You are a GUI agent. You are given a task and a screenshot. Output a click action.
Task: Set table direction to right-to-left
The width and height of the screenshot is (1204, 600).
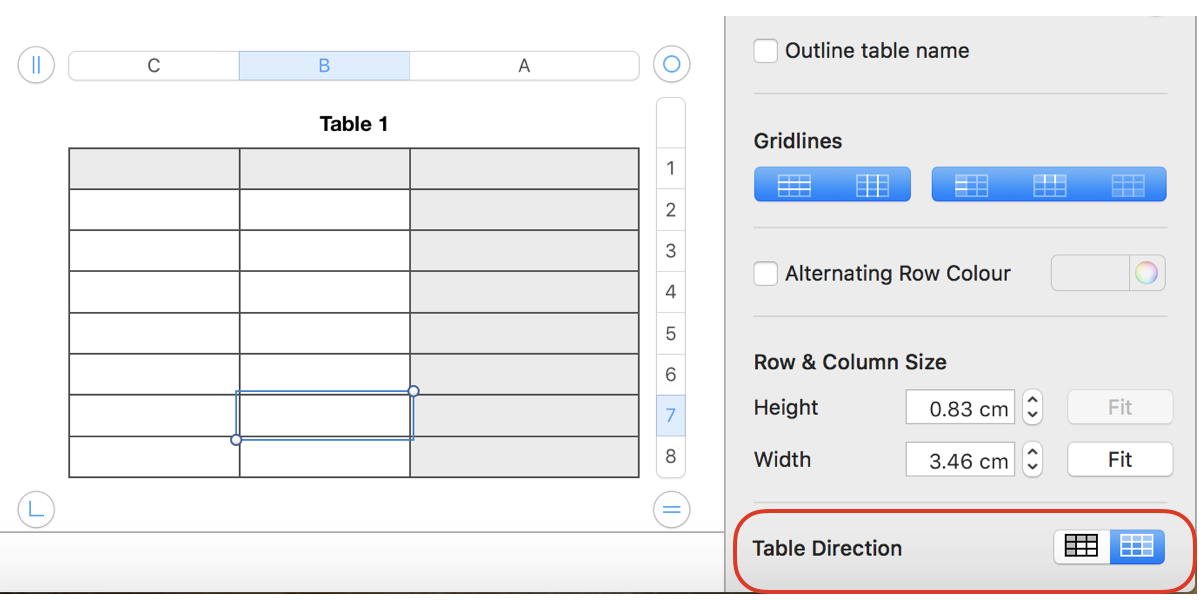pyautogui.click(x=1137, y=546)
